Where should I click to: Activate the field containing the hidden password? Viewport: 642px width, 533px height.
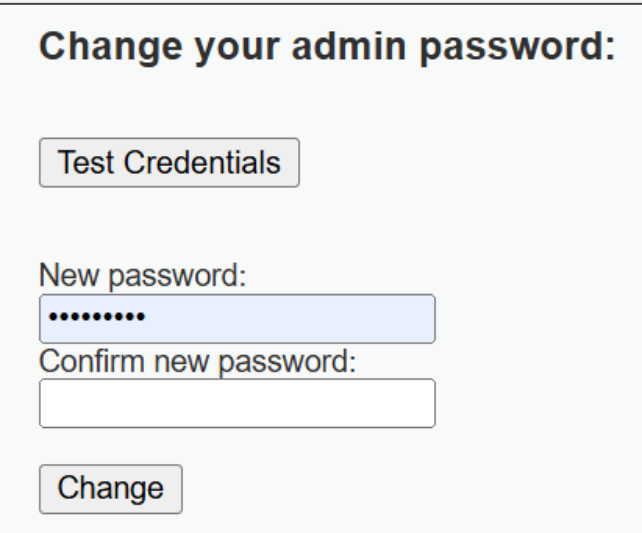pyautogui.click(x=237, y=319)
